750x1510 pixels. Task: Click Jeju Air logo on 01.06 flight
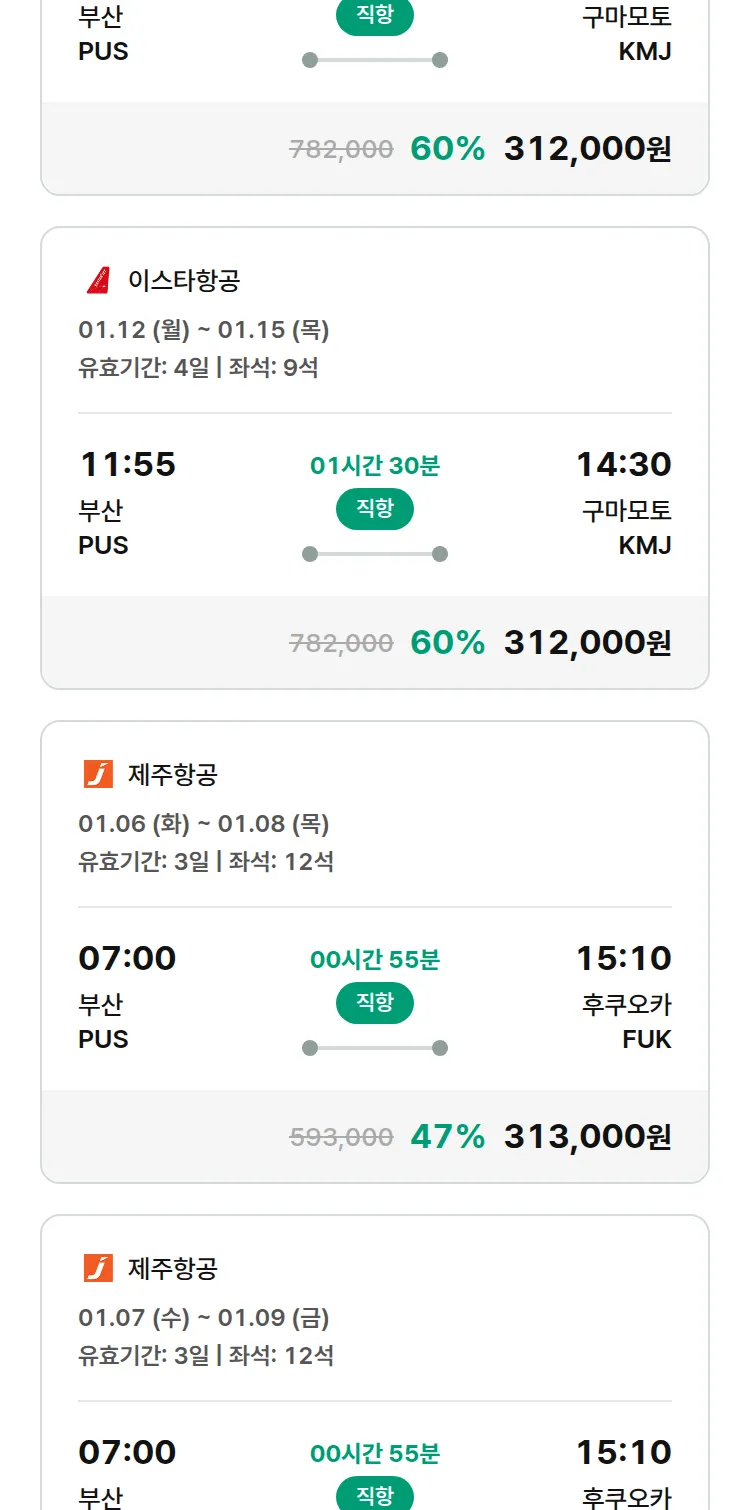[x=98, y=775]
